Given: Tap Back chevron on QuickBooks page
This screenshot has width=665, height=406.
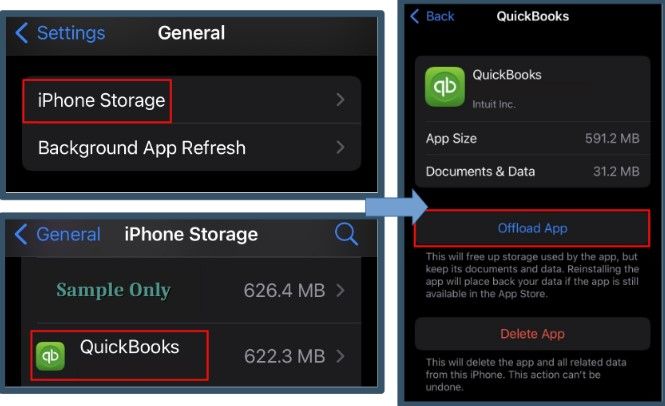Looking at the screenshot, I should tap(415, 17).
